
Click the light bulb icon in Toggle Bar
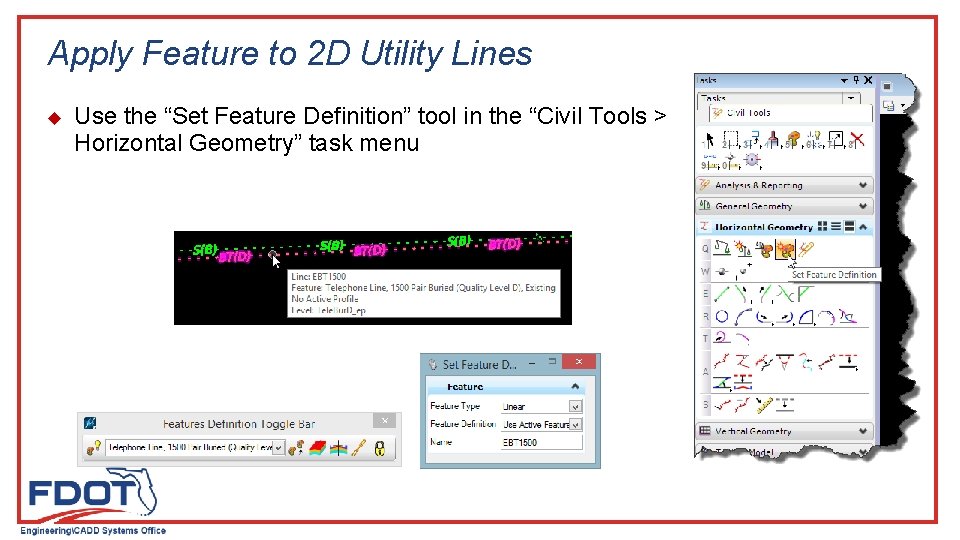coord(94,448)
